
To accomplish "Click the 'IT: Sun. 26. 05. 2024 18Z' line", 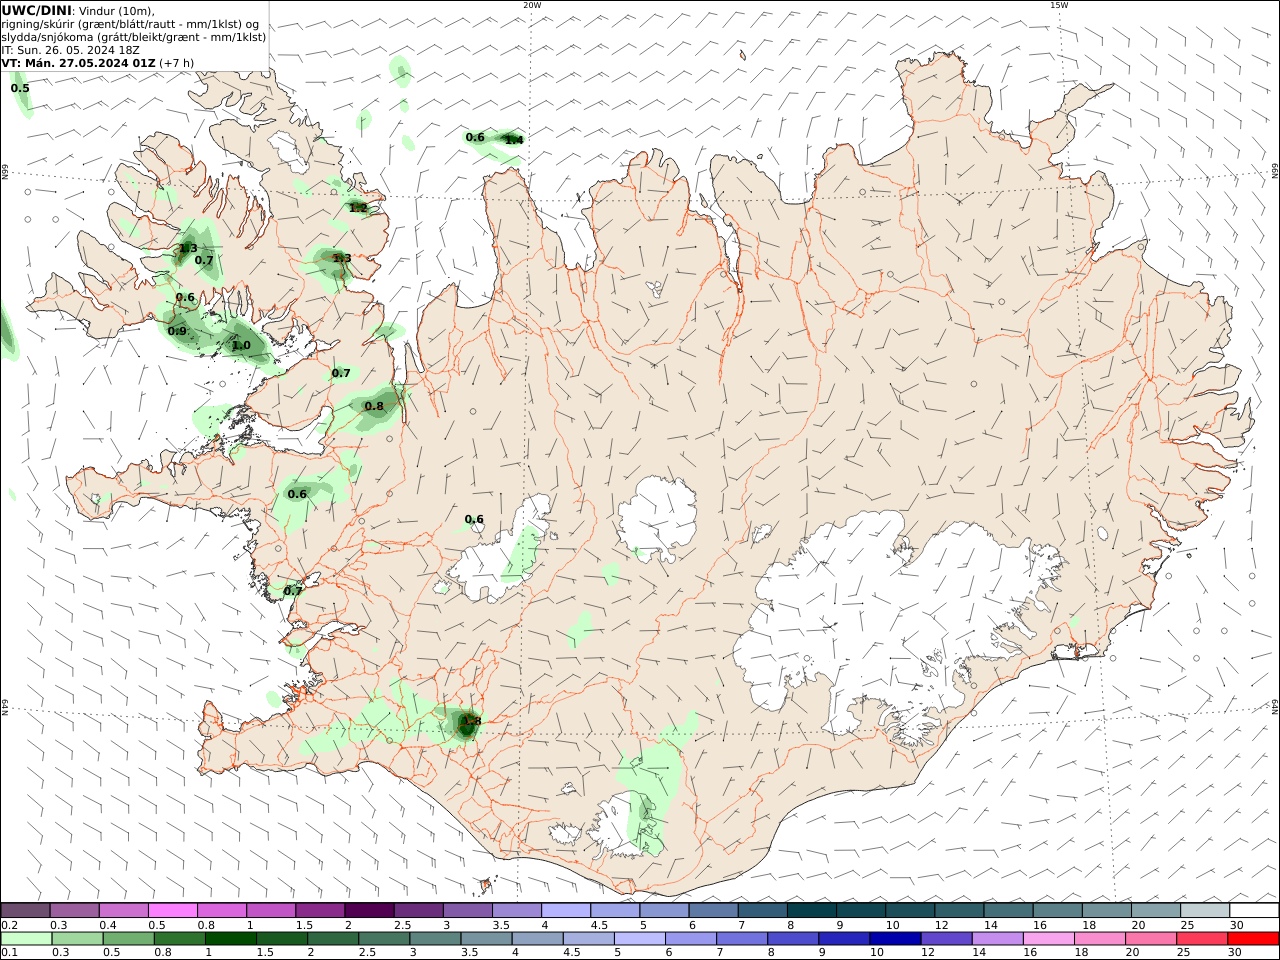I will coord(70,50).
